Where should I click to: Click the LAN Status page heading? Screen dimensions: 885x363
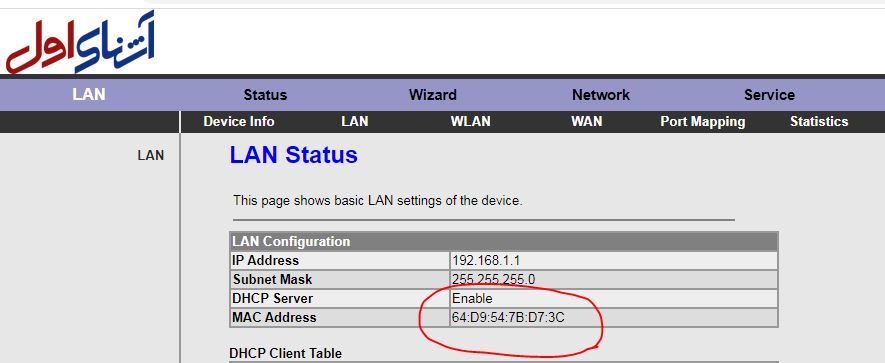[293, 155]
